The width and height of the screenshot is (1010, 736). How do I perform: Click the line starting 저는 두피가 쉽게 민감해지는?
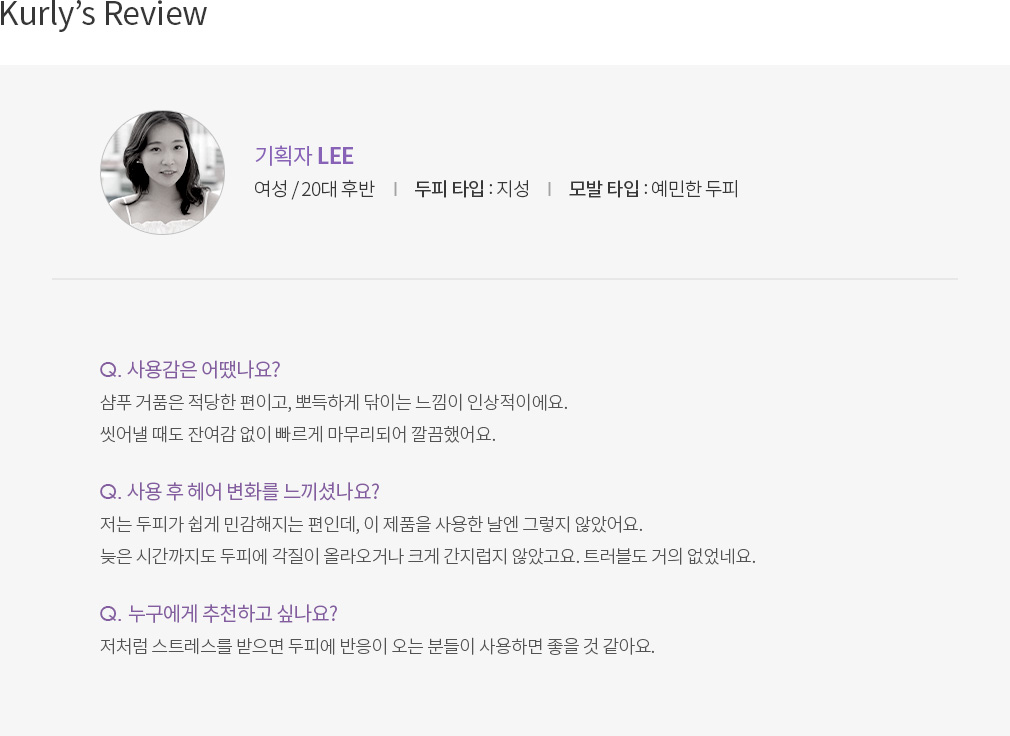[x=371, y=524]
